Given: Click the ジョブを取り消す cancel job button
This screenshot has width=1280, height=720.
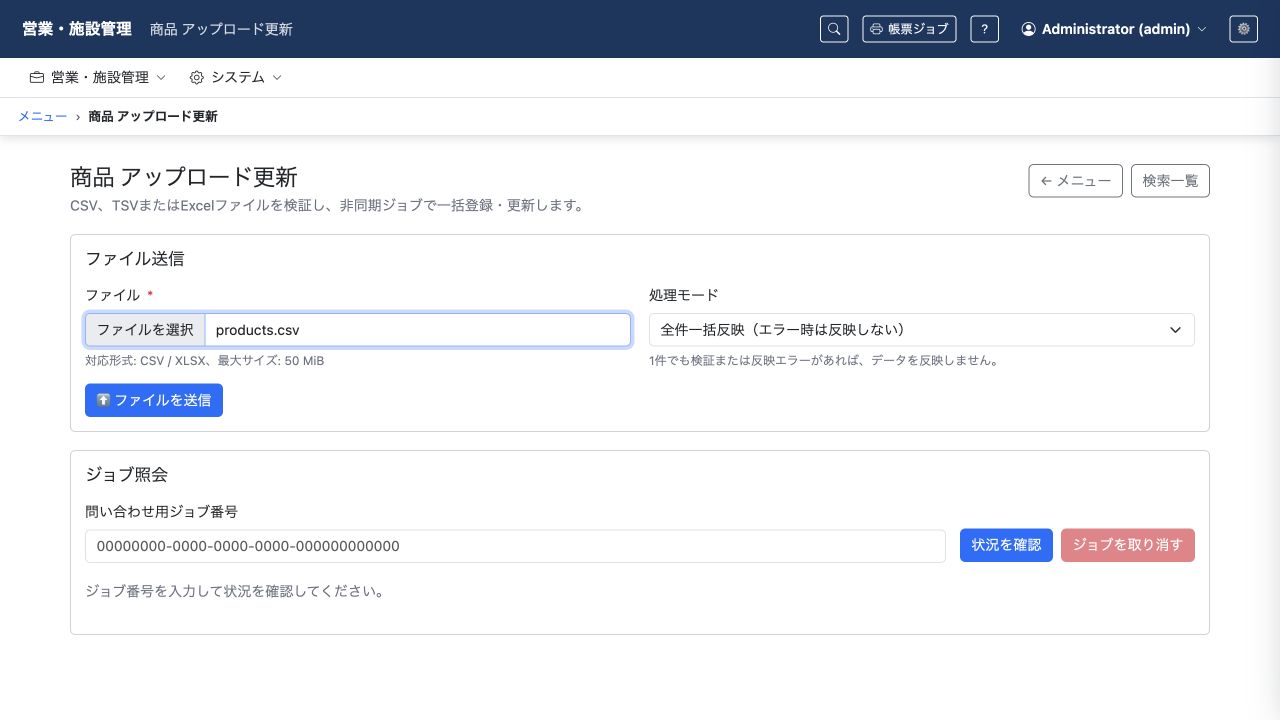Looking at the screenshot, I should tap(1128, 545).
